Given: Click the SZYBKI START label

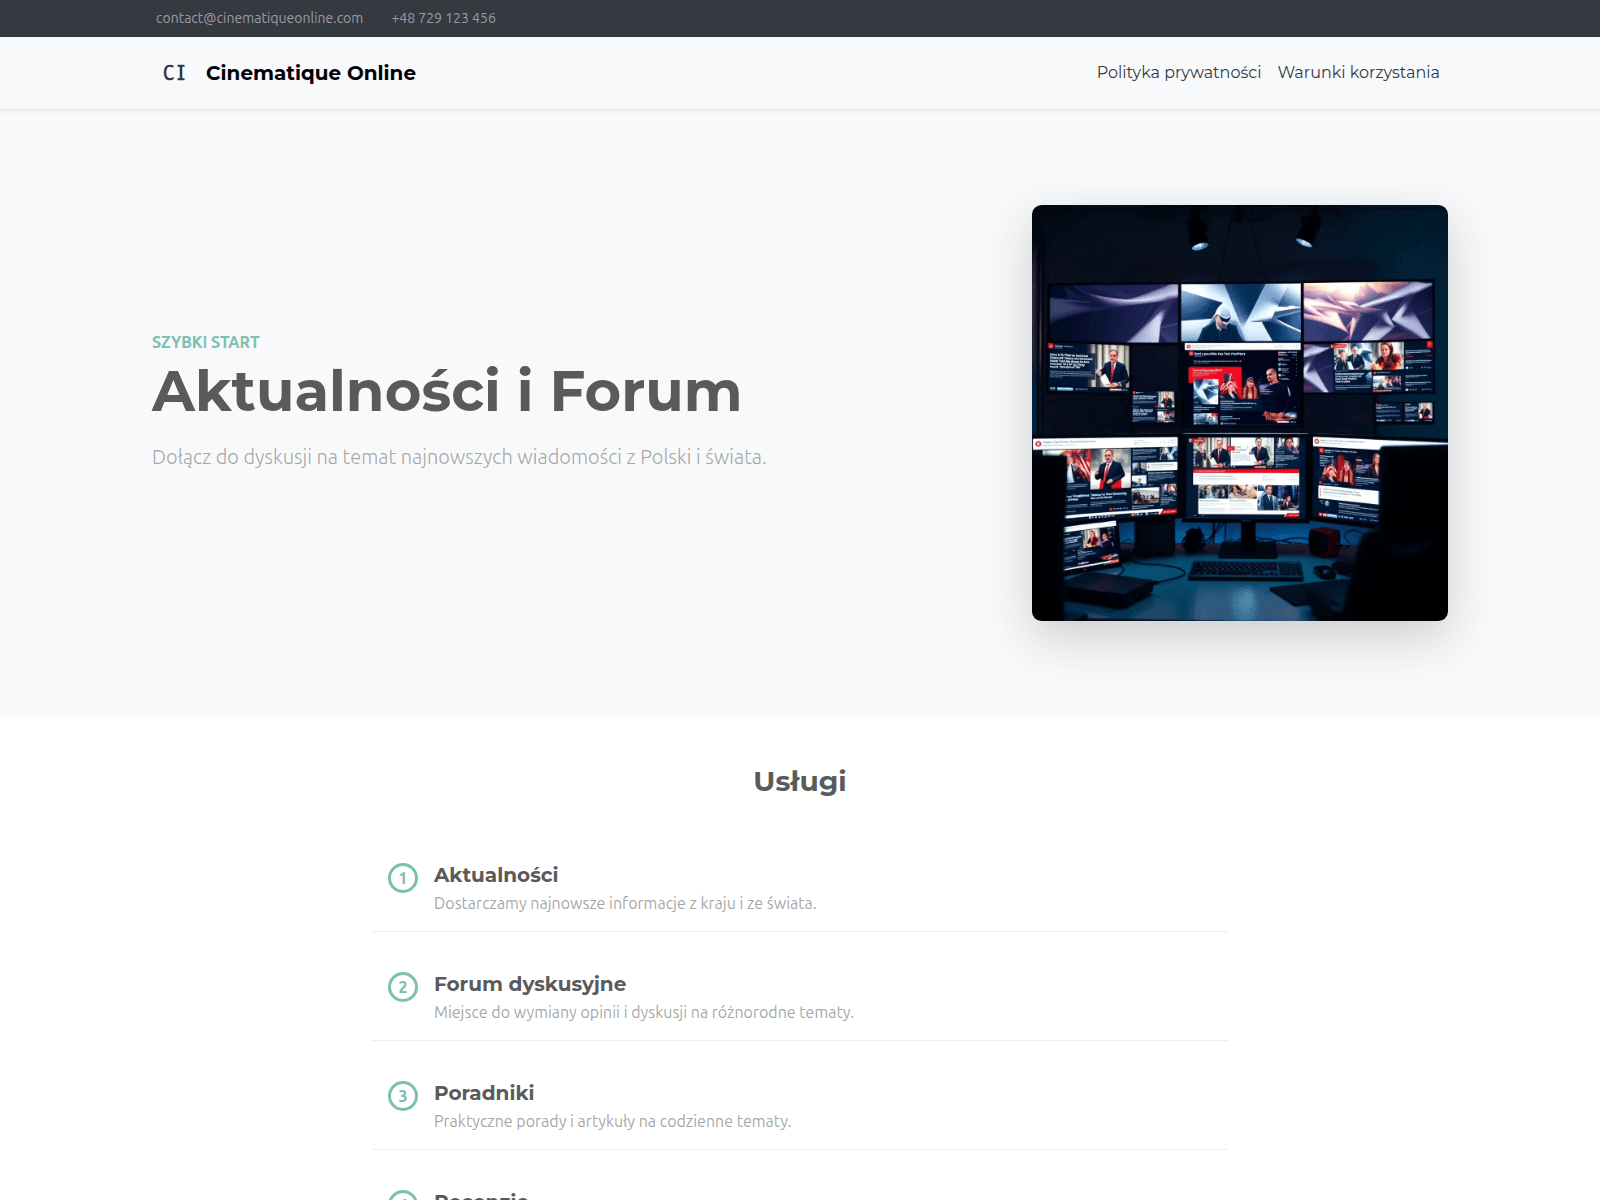Looking at the screenshot, I should click(206, 342).
